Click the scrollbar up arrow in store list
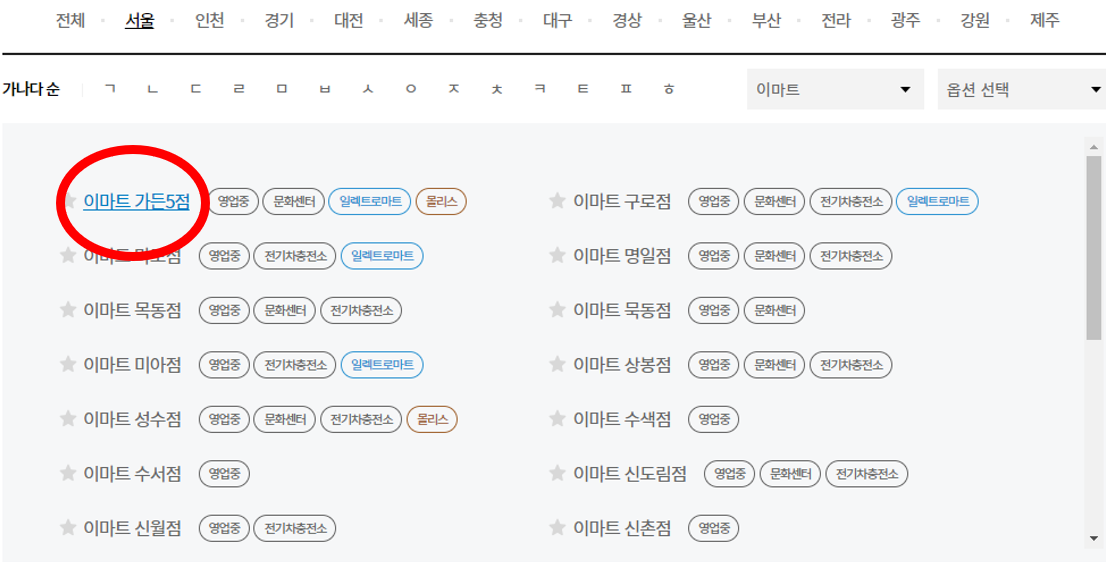Image resolution: width=1106 pixels, height=562 pixels. (x=1093, y=147)
